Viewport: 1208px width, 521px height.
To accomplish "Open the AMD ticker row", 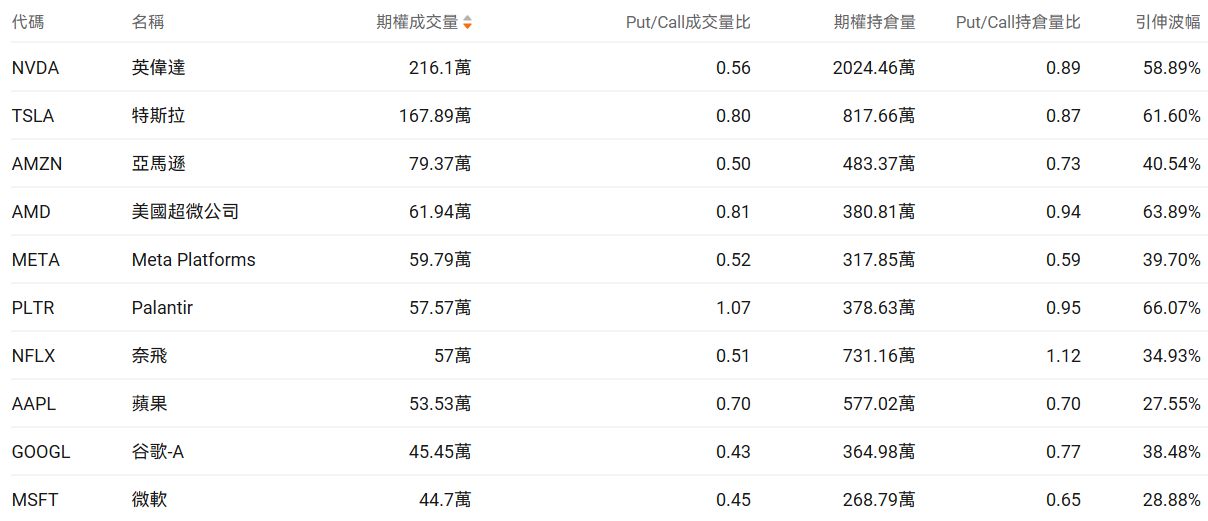I will (x=31, y=212).
